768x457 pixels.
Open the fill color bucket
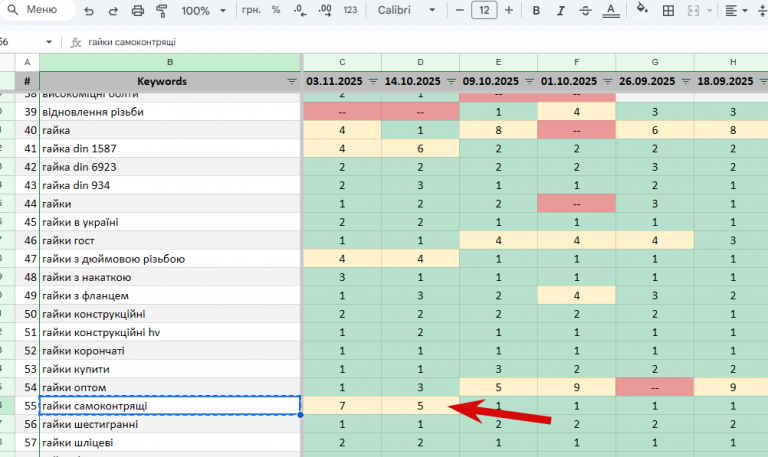tap(642, 8)
